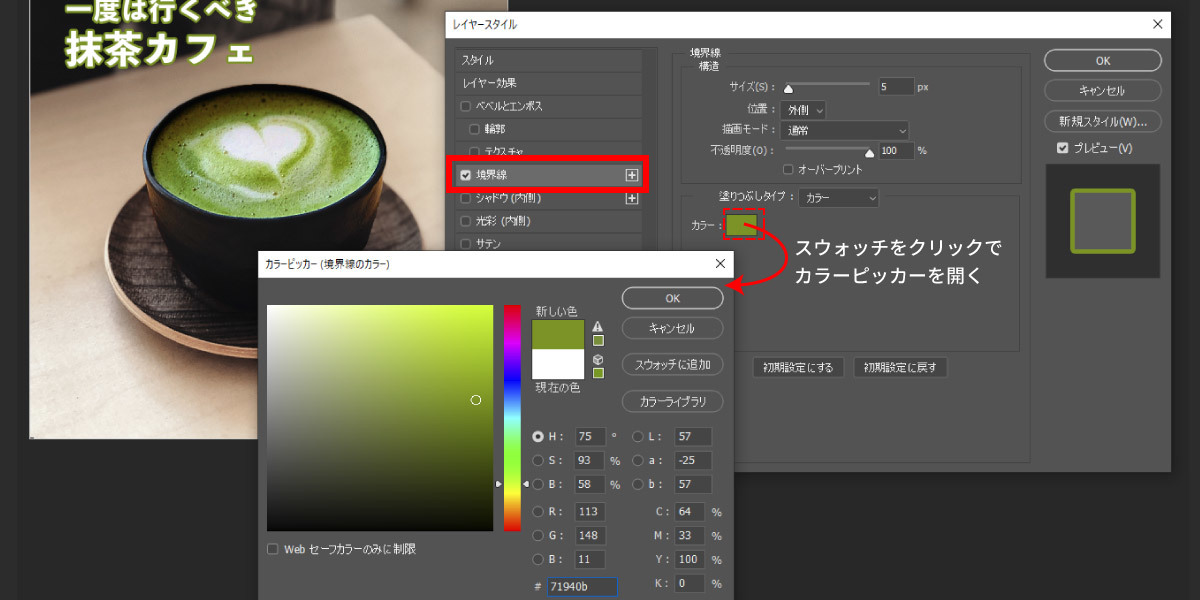Click the 現在の色 white swatch
Viewport: 1200px width, 600px height.
[558, 364]
